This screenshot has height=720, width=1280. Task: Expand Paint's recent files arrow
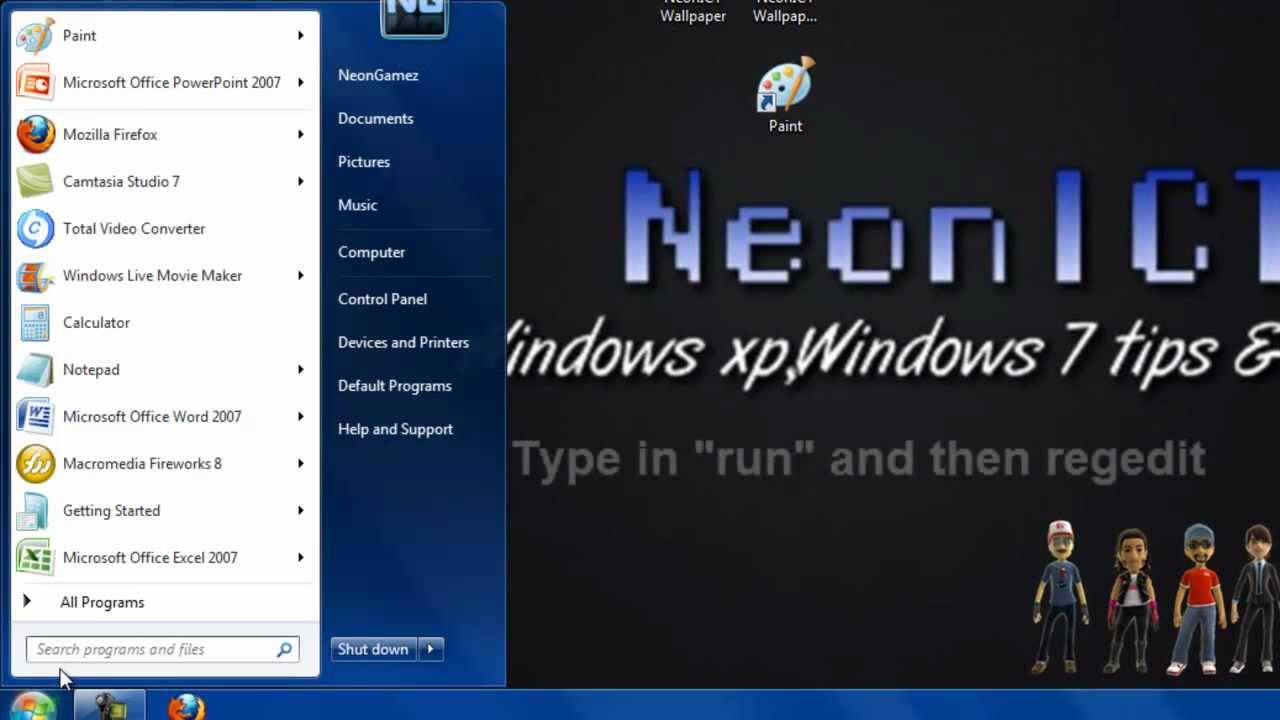pyautogui.click(x=300, y=35)
